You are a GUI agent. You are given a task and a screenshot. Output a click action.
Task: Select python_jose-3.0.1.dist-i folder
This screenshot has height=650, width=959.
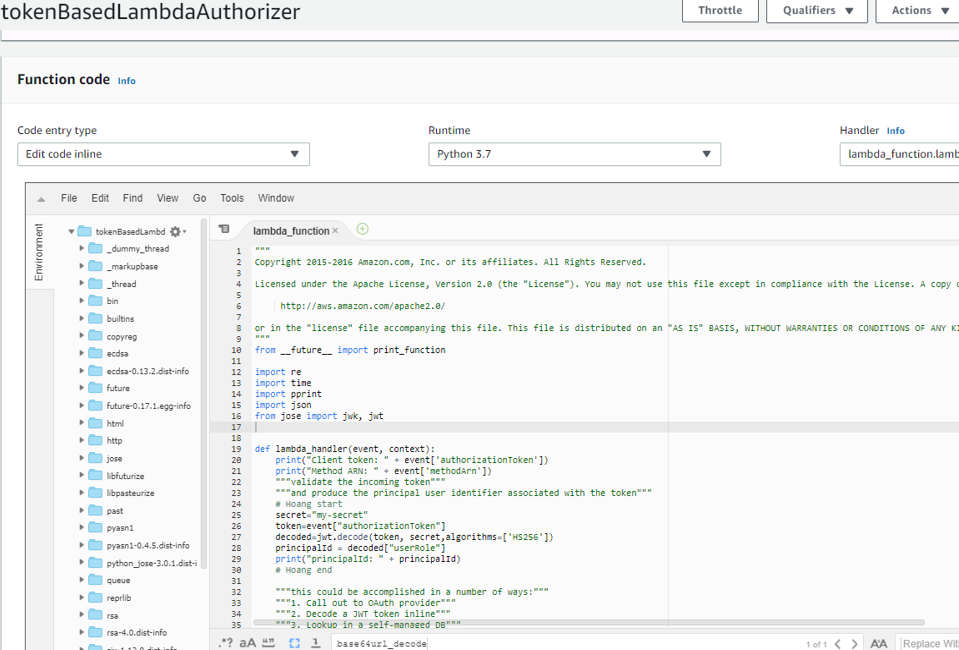[x=152, y=563]
